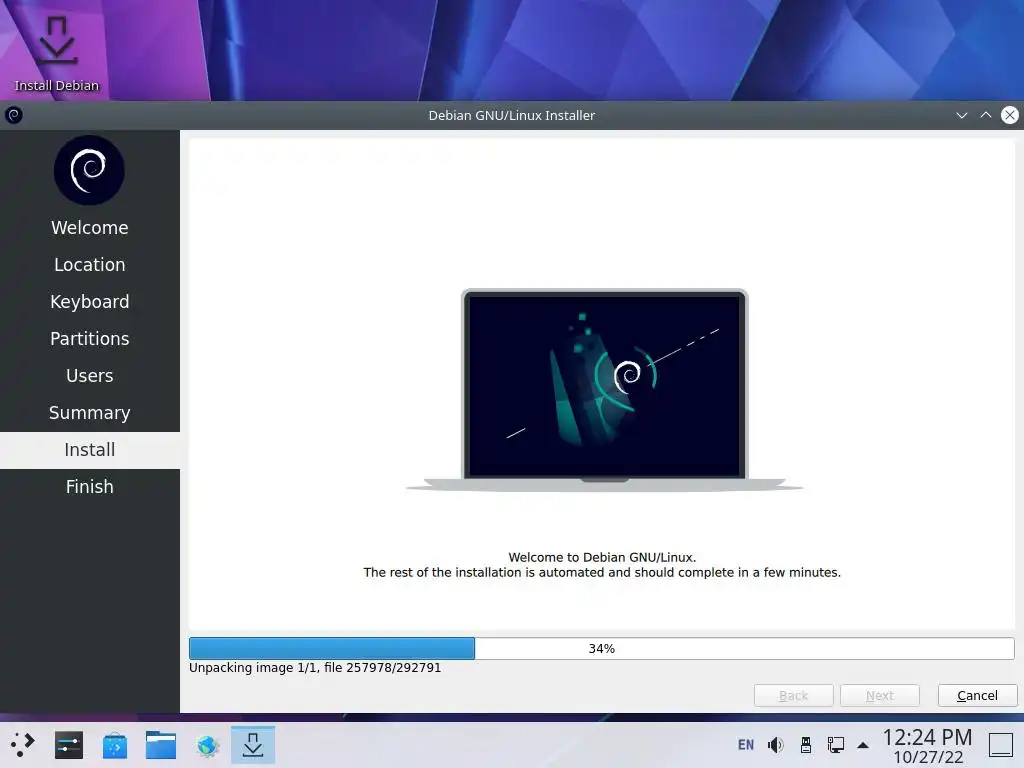1024x768 pixels.
Task: Close the Debian installer window
Action: point(1010,116)
